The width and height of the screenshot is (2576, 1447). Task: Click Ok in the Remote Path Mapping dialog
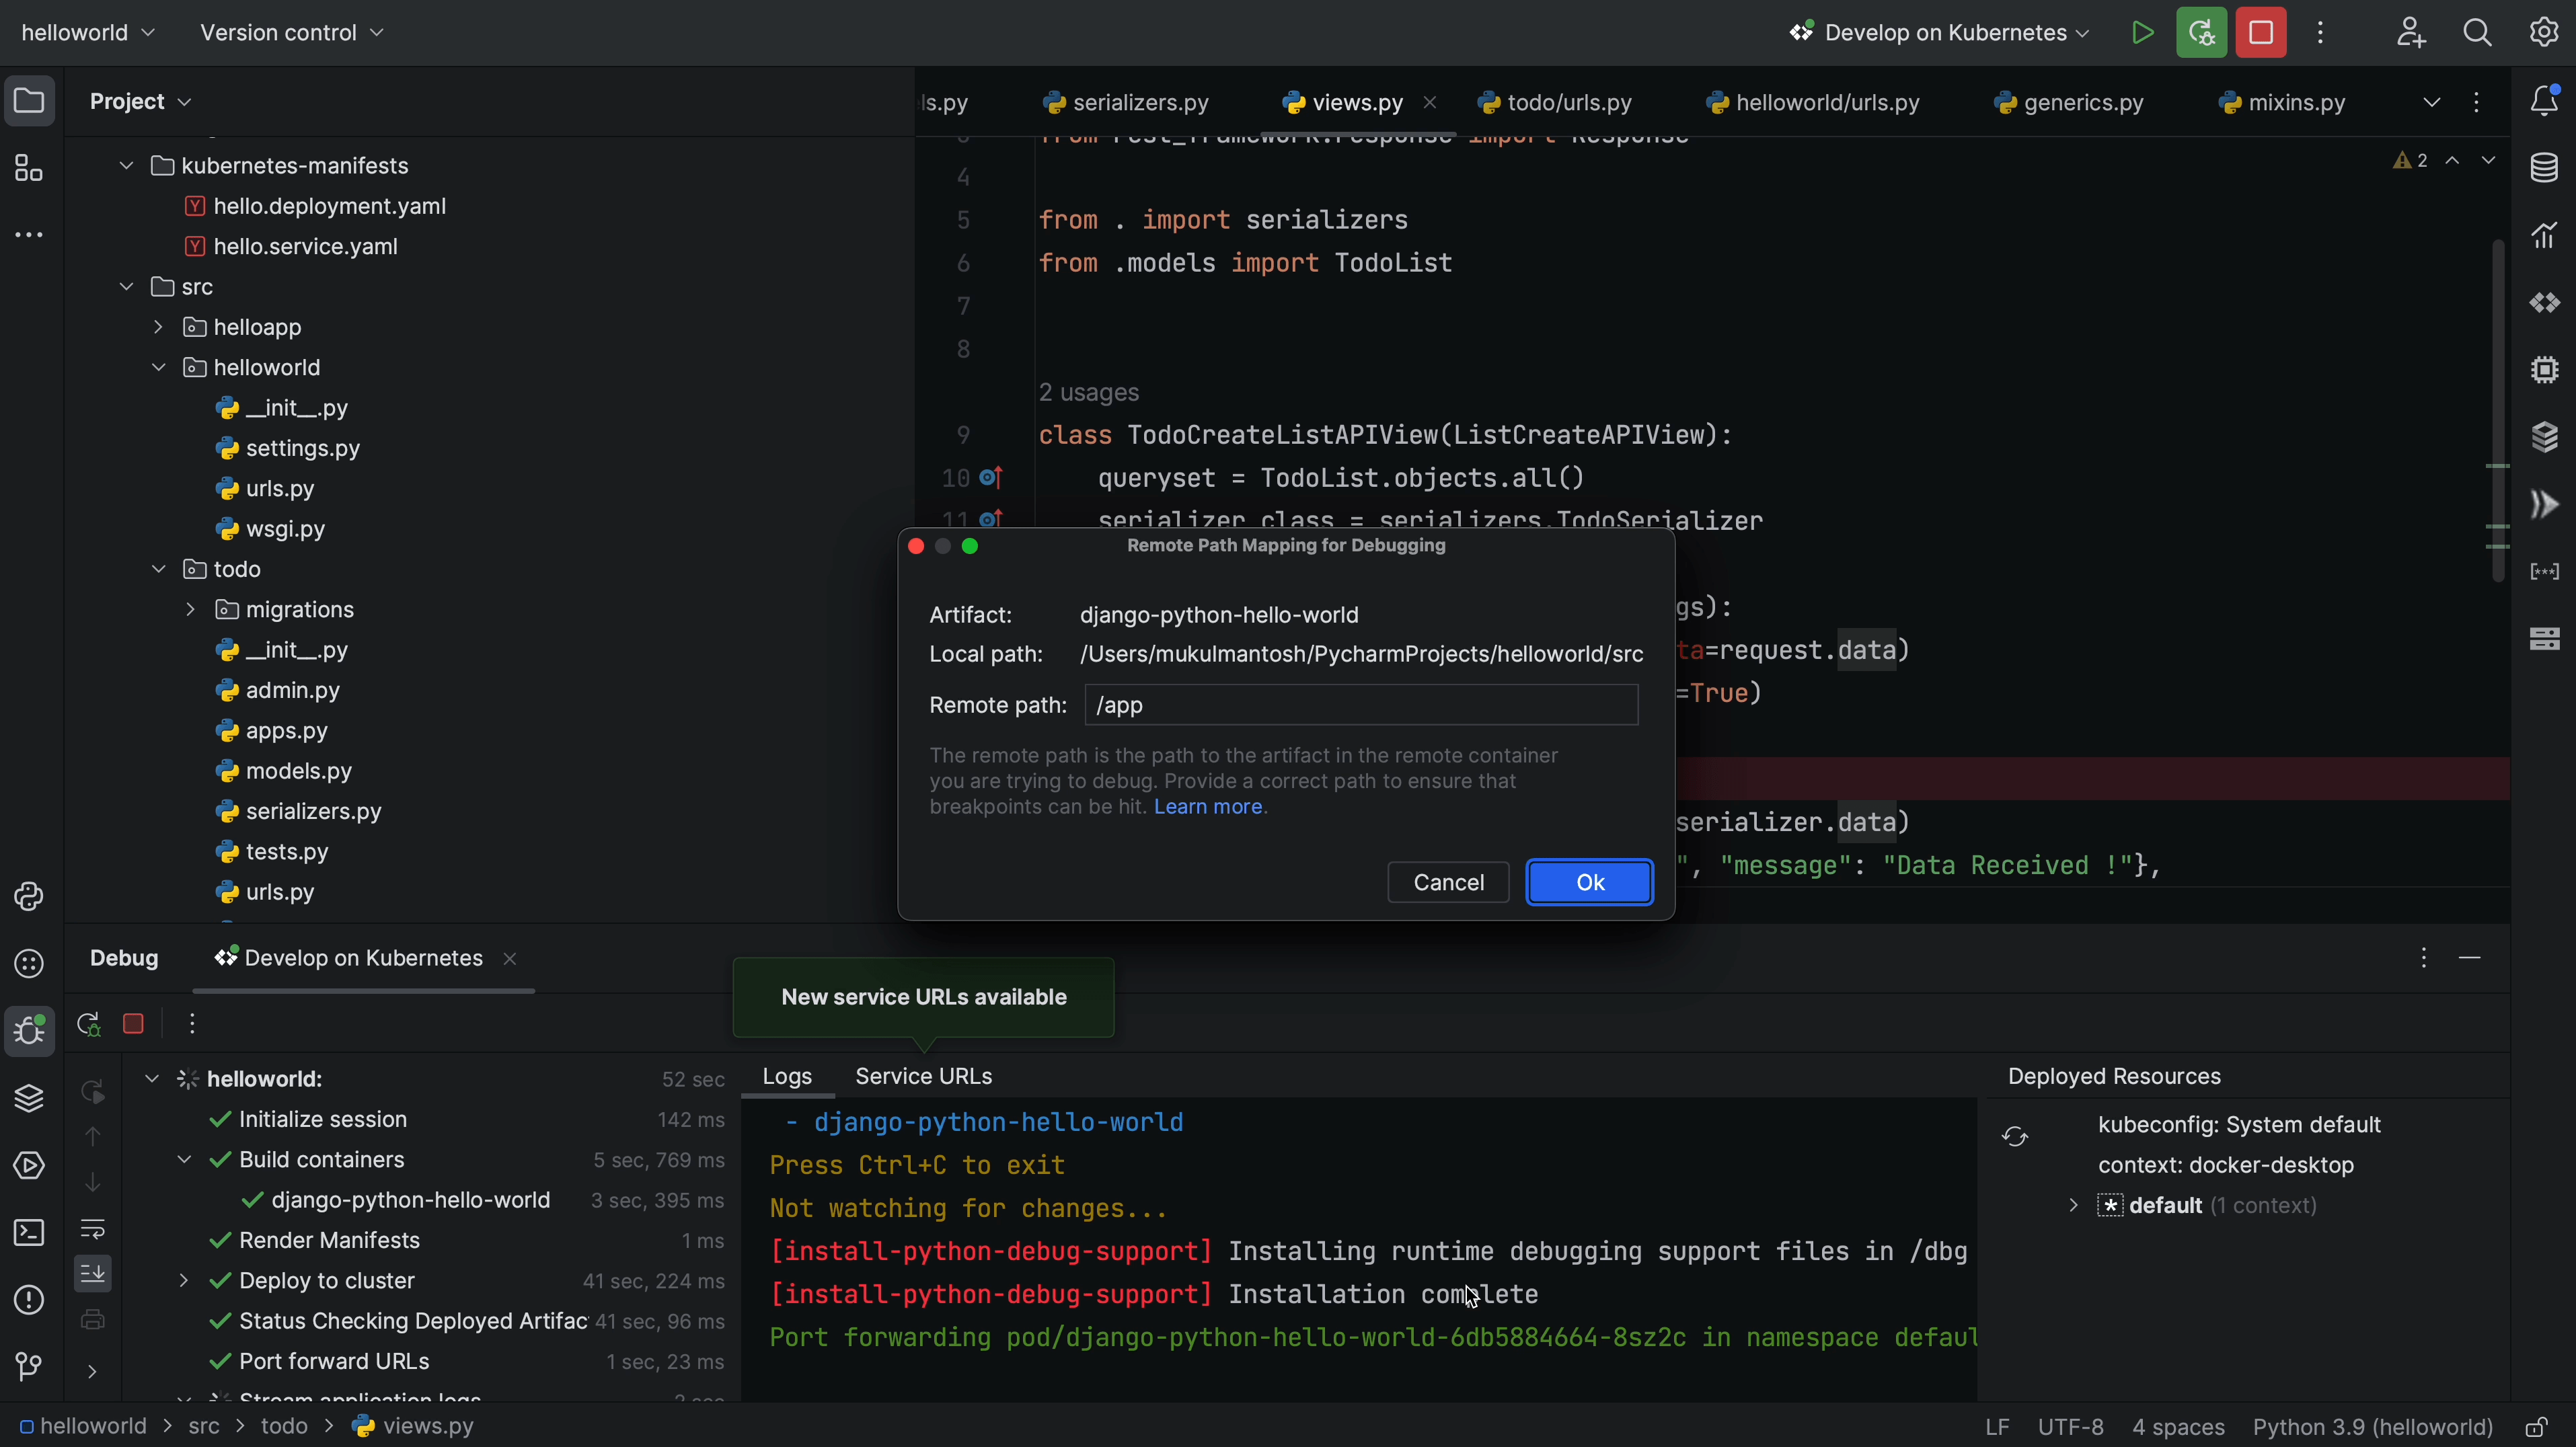click(x=1589, y=882)
